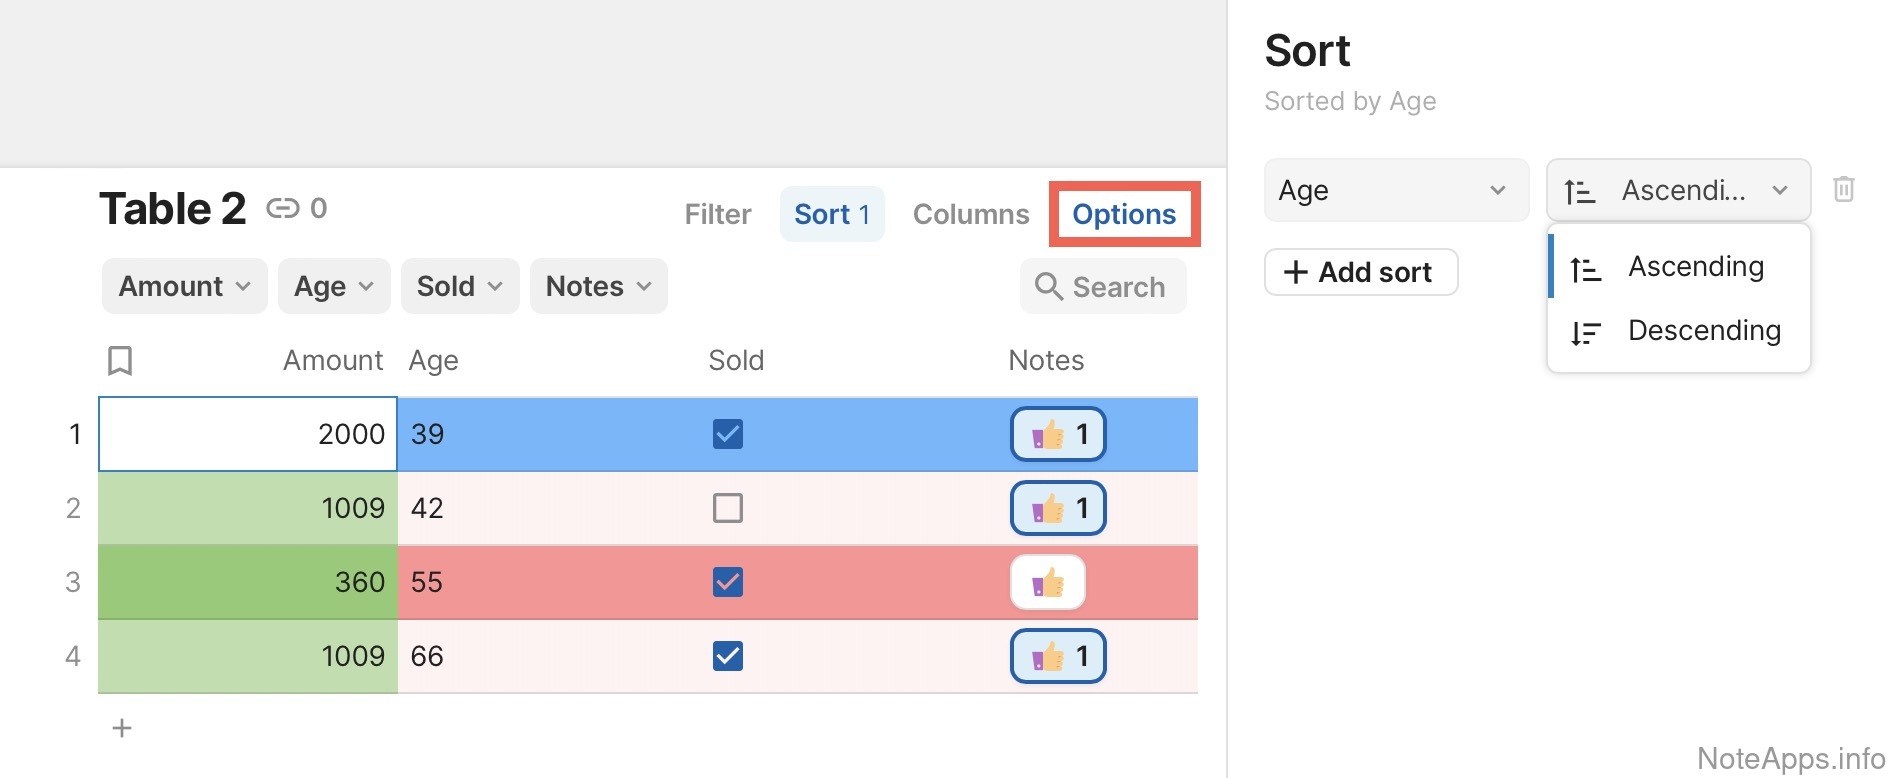The width and height of the screenshot is (1888, 778).
Task: Select the green cell with amount 360
Action: pos(248,582)
